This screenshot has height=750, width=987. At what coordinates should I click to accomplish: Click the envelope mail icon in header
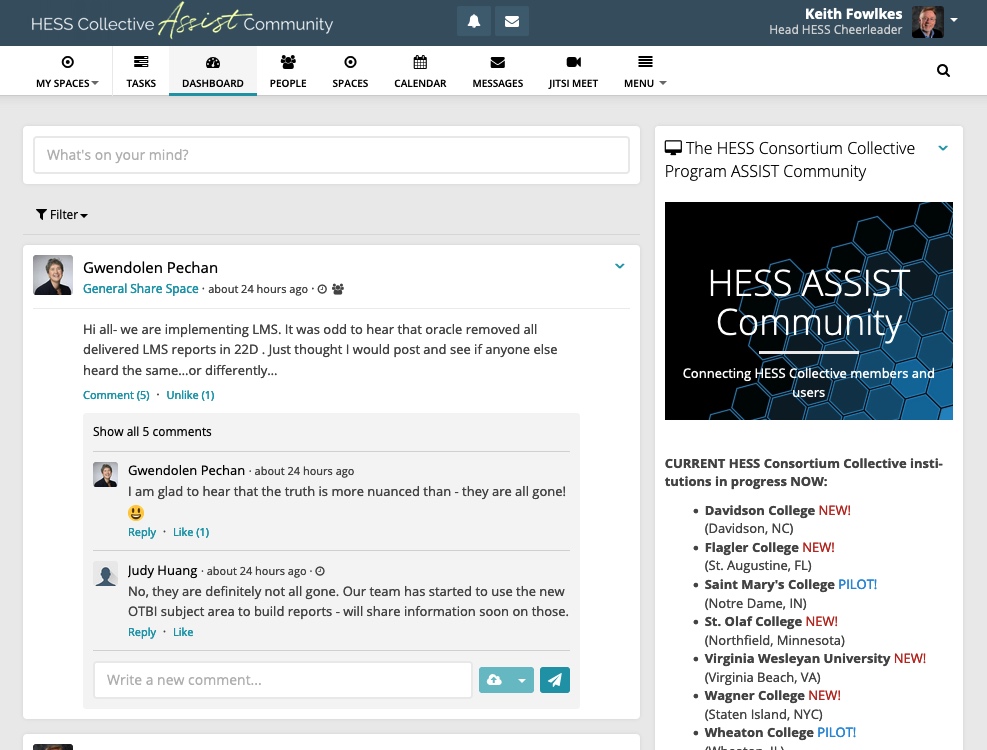(512, 21)
